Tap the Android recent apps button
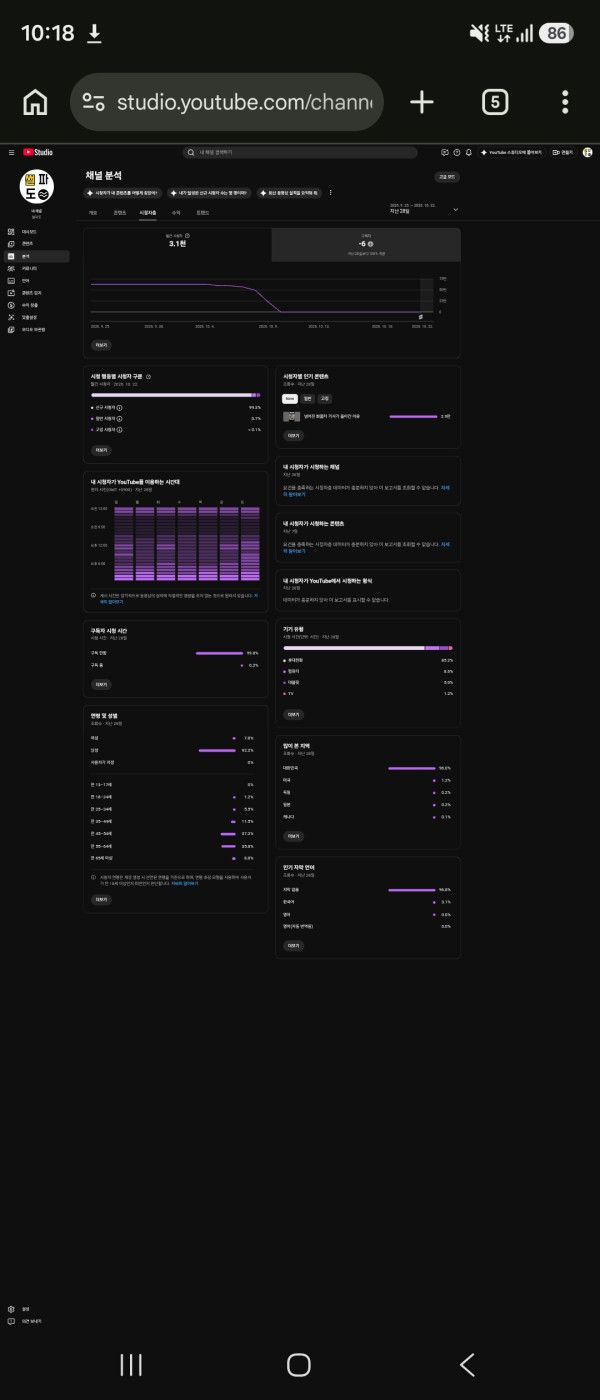The image size is (600, 1400). tap(131, 1364)
